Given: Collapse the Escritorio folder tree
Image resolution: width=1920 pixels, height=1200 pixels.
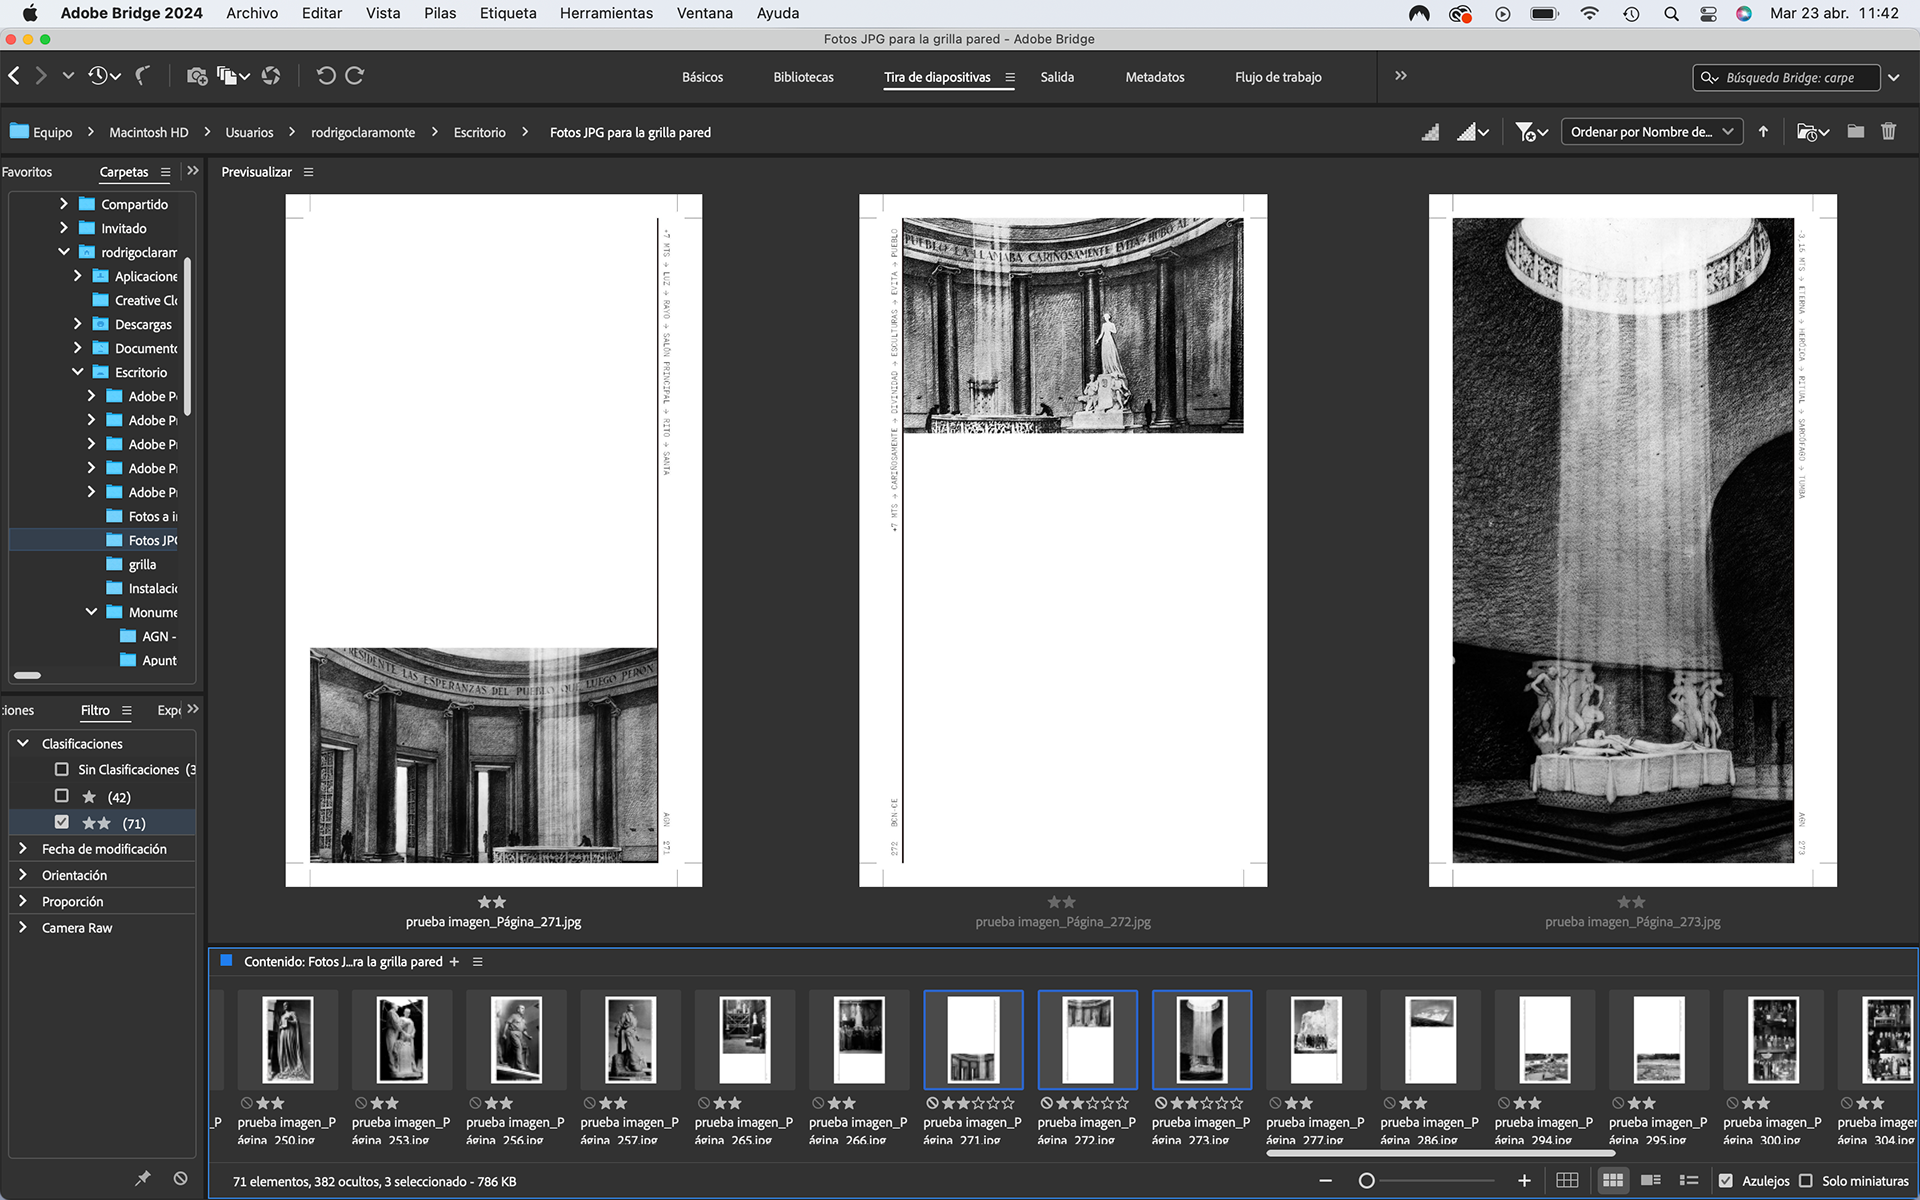Looking at the screenshot, I should pos(78,372).
